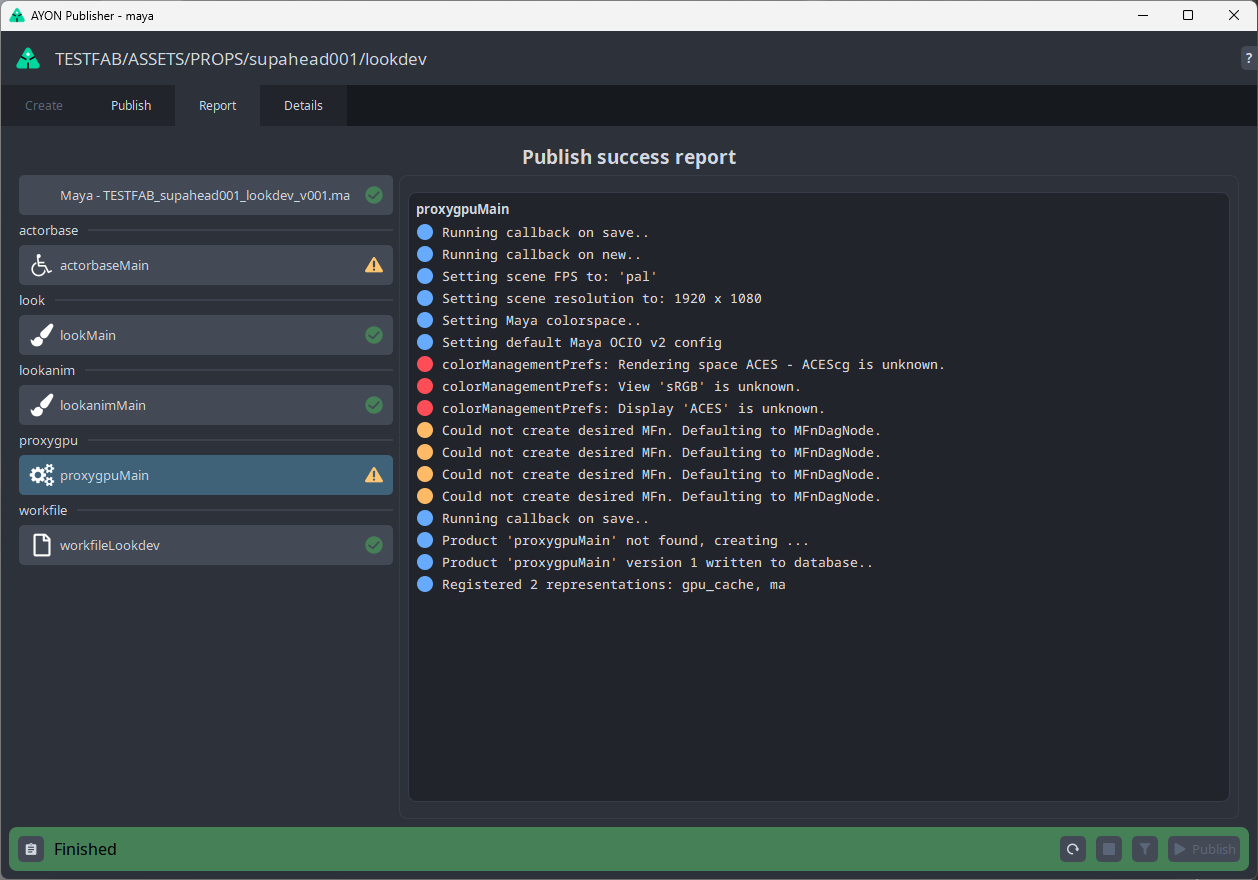Screen dimensions: 1258x880
Task: Open the help question mark button
Action: pos(1248,58)
